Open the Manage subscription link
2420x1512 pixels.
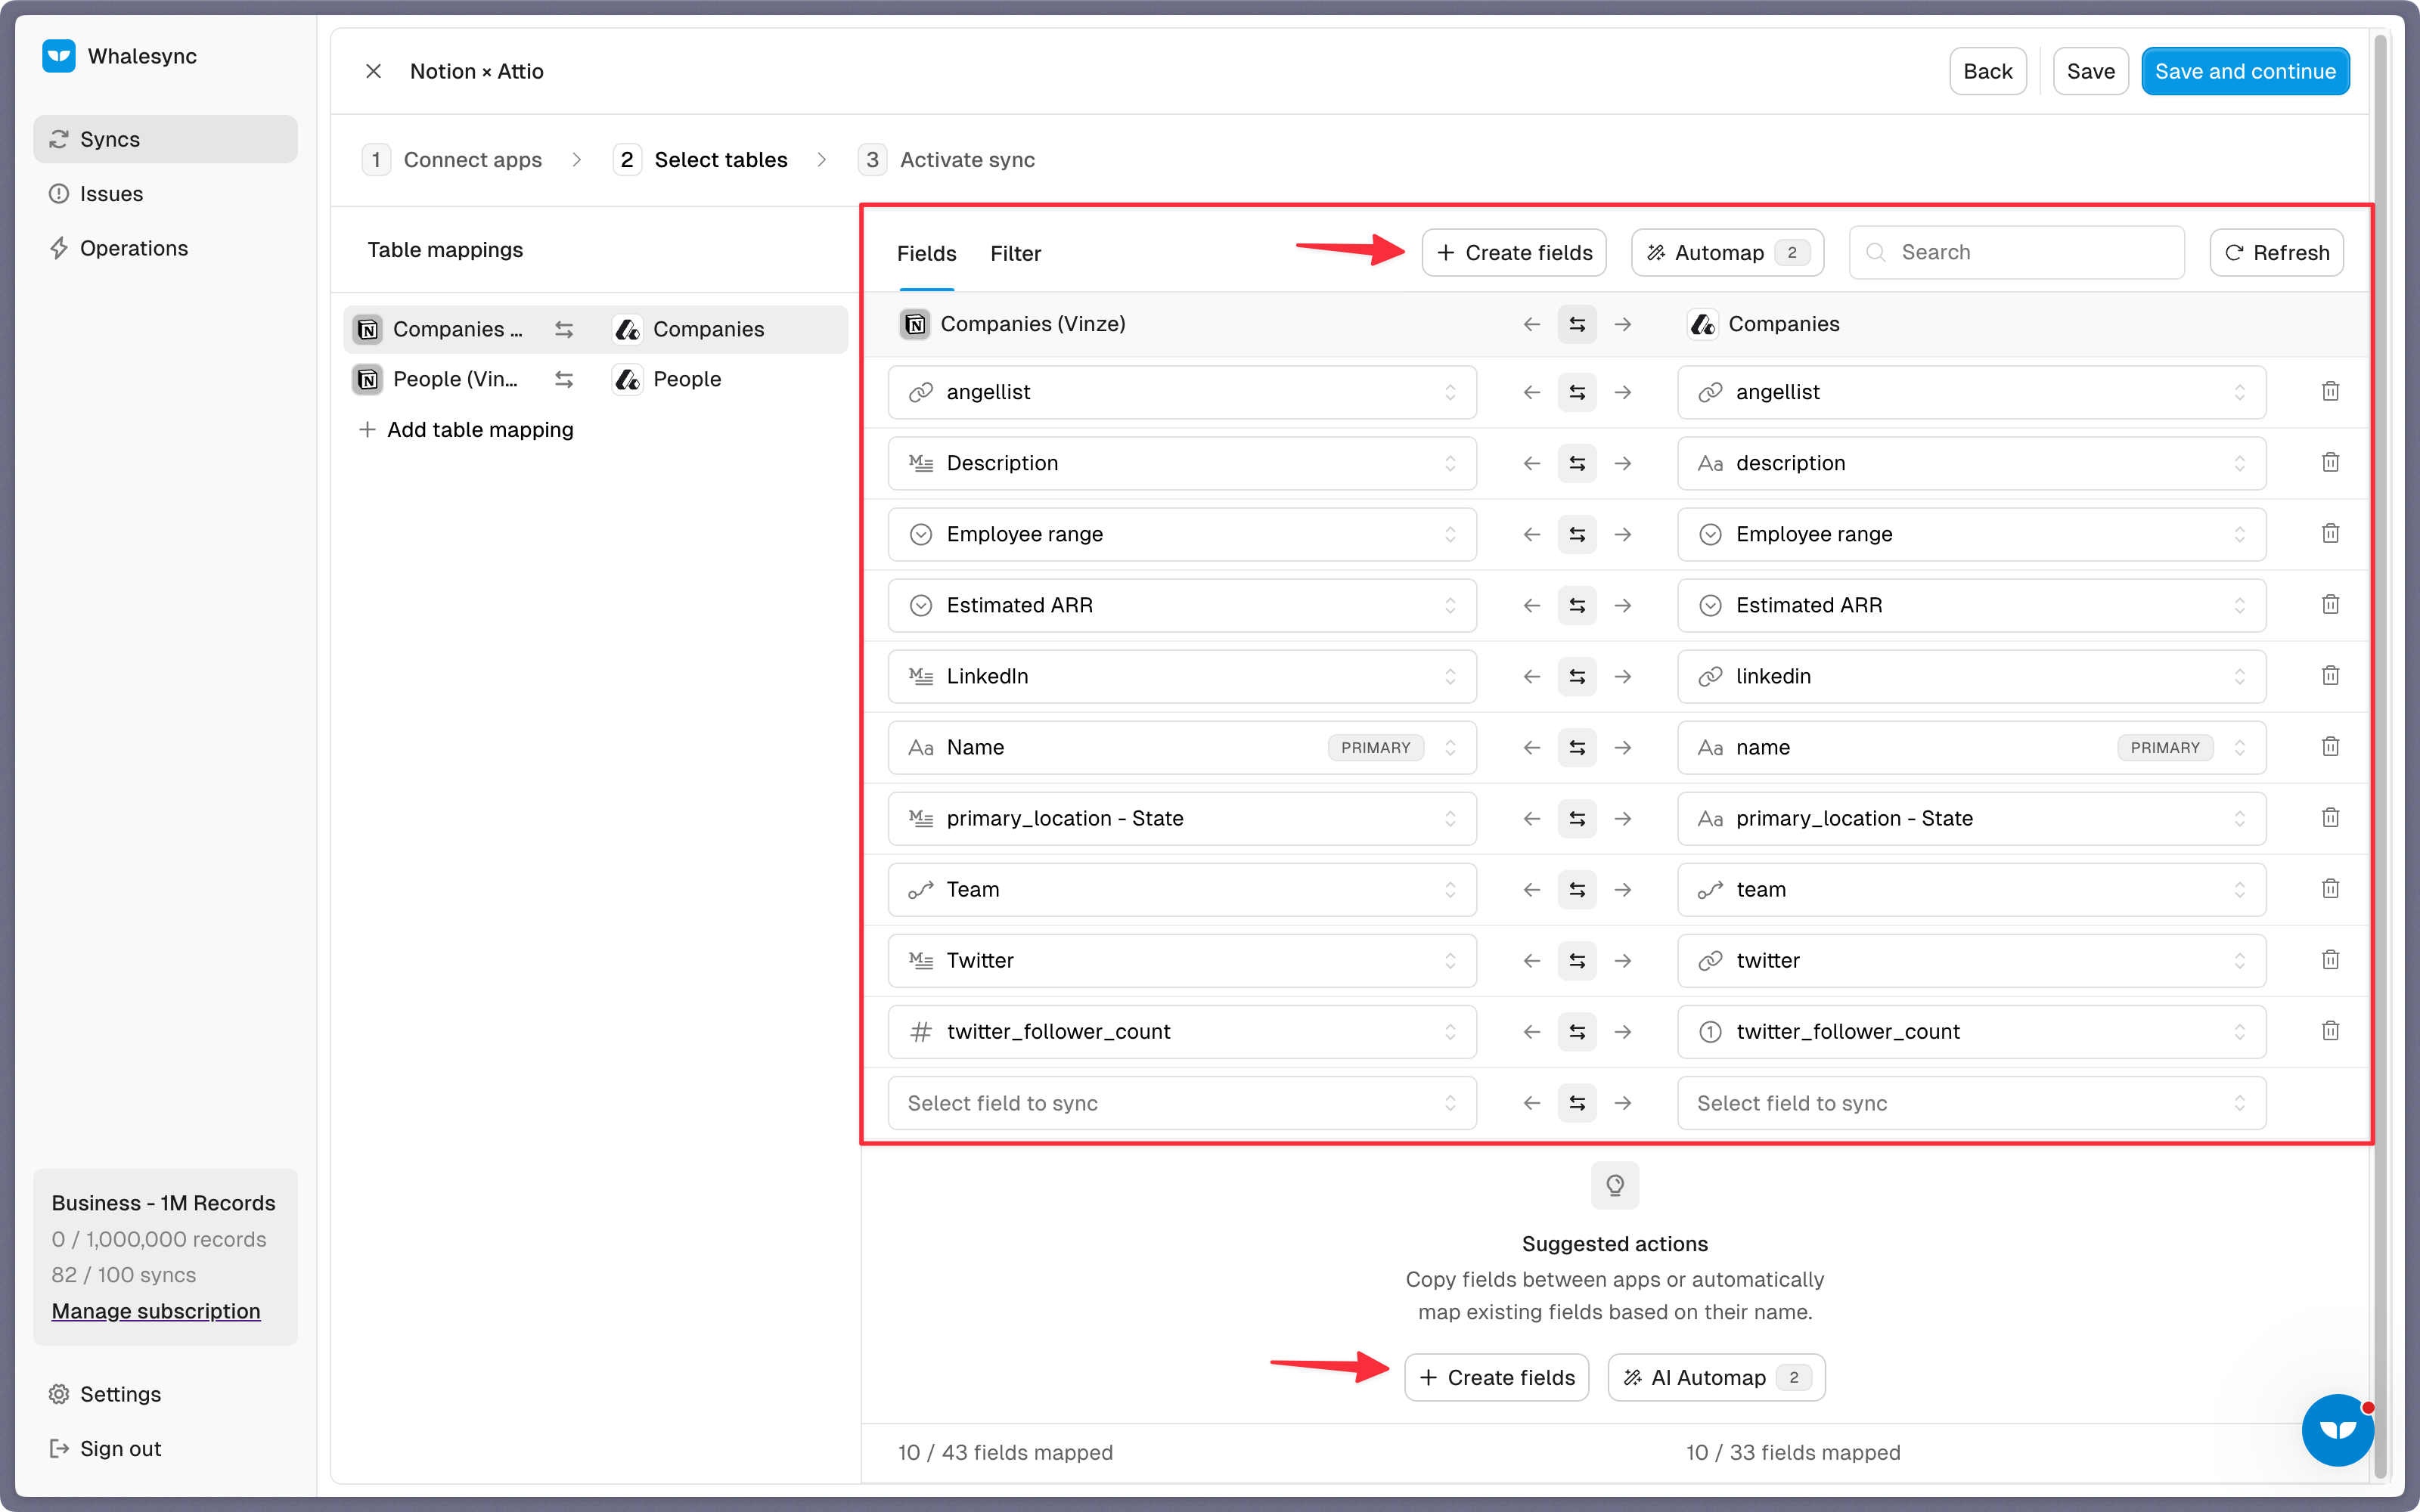156,1310
